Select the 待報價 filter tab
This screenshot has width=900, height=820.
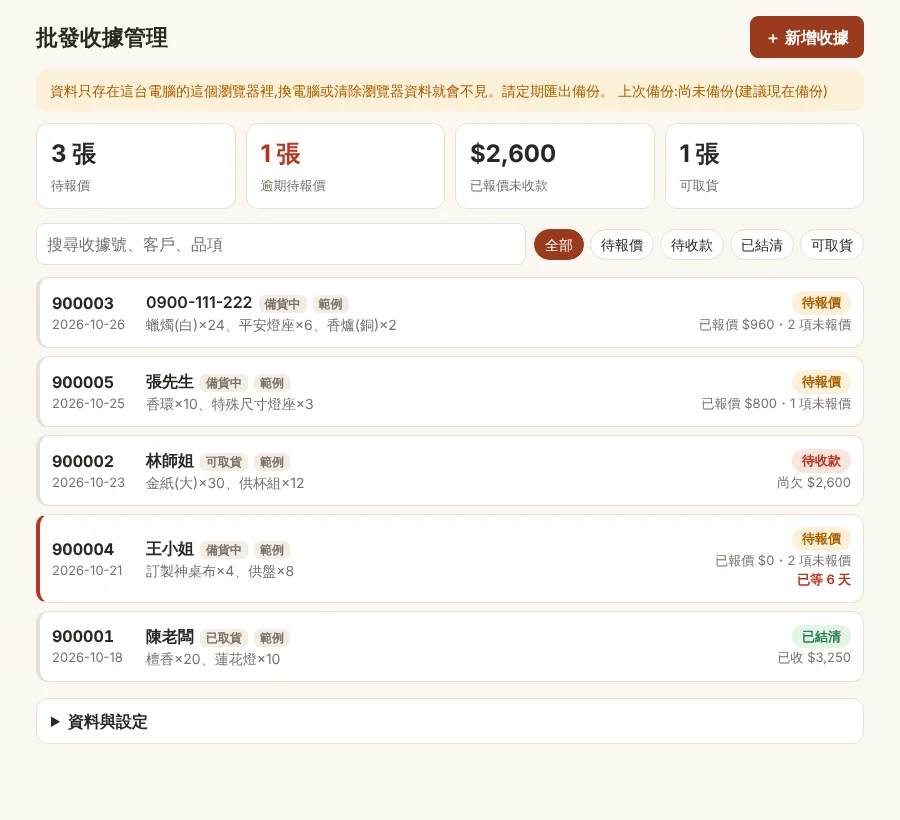coord(622,245)
